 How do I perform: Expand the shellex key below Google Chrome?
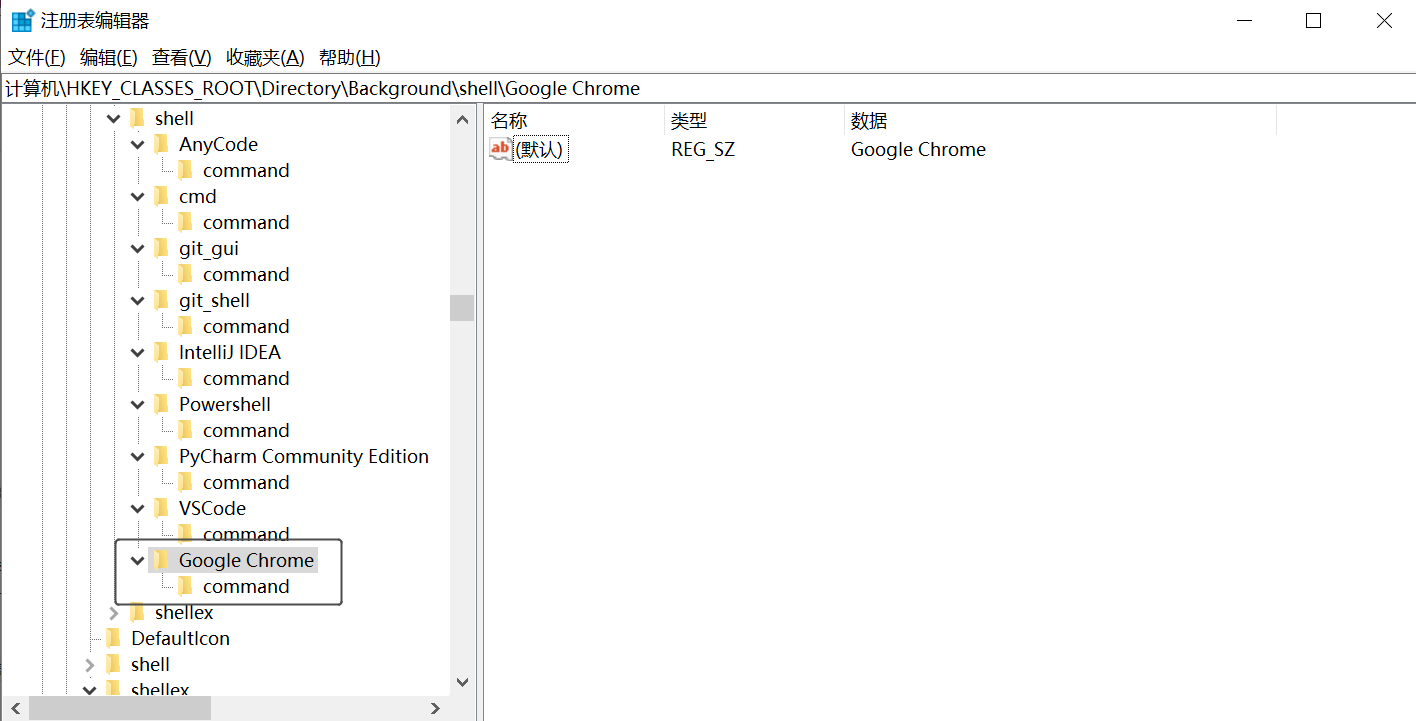[113, 613]
